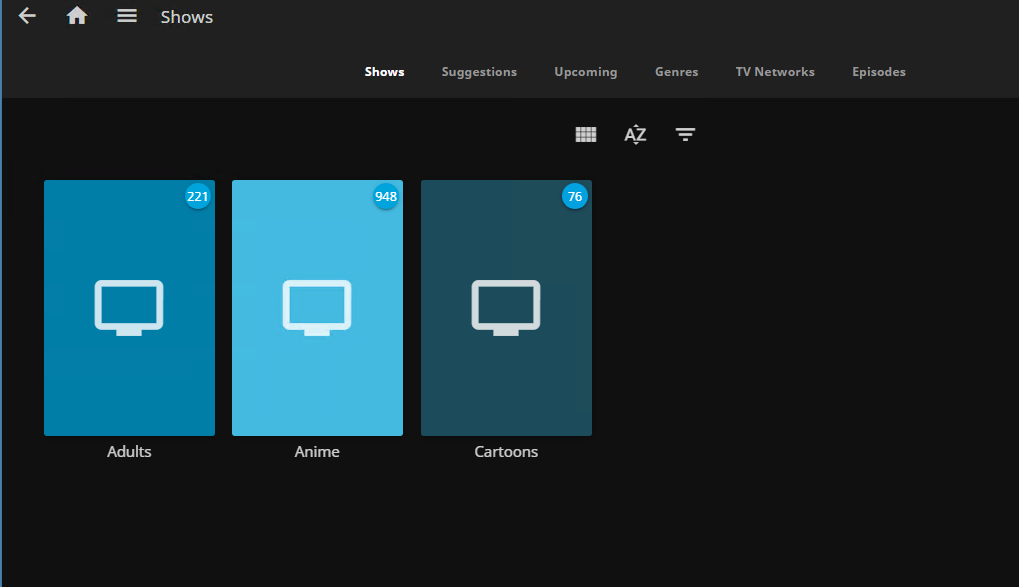Open the A-Z sort options
Screen dimensions: 1019x587
(635, 134)
